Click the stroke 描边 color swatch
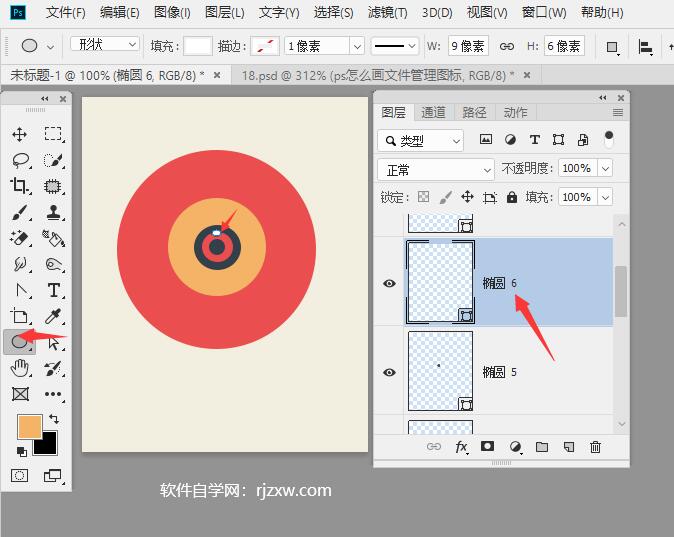674x537 pixels. coord(265,46)
